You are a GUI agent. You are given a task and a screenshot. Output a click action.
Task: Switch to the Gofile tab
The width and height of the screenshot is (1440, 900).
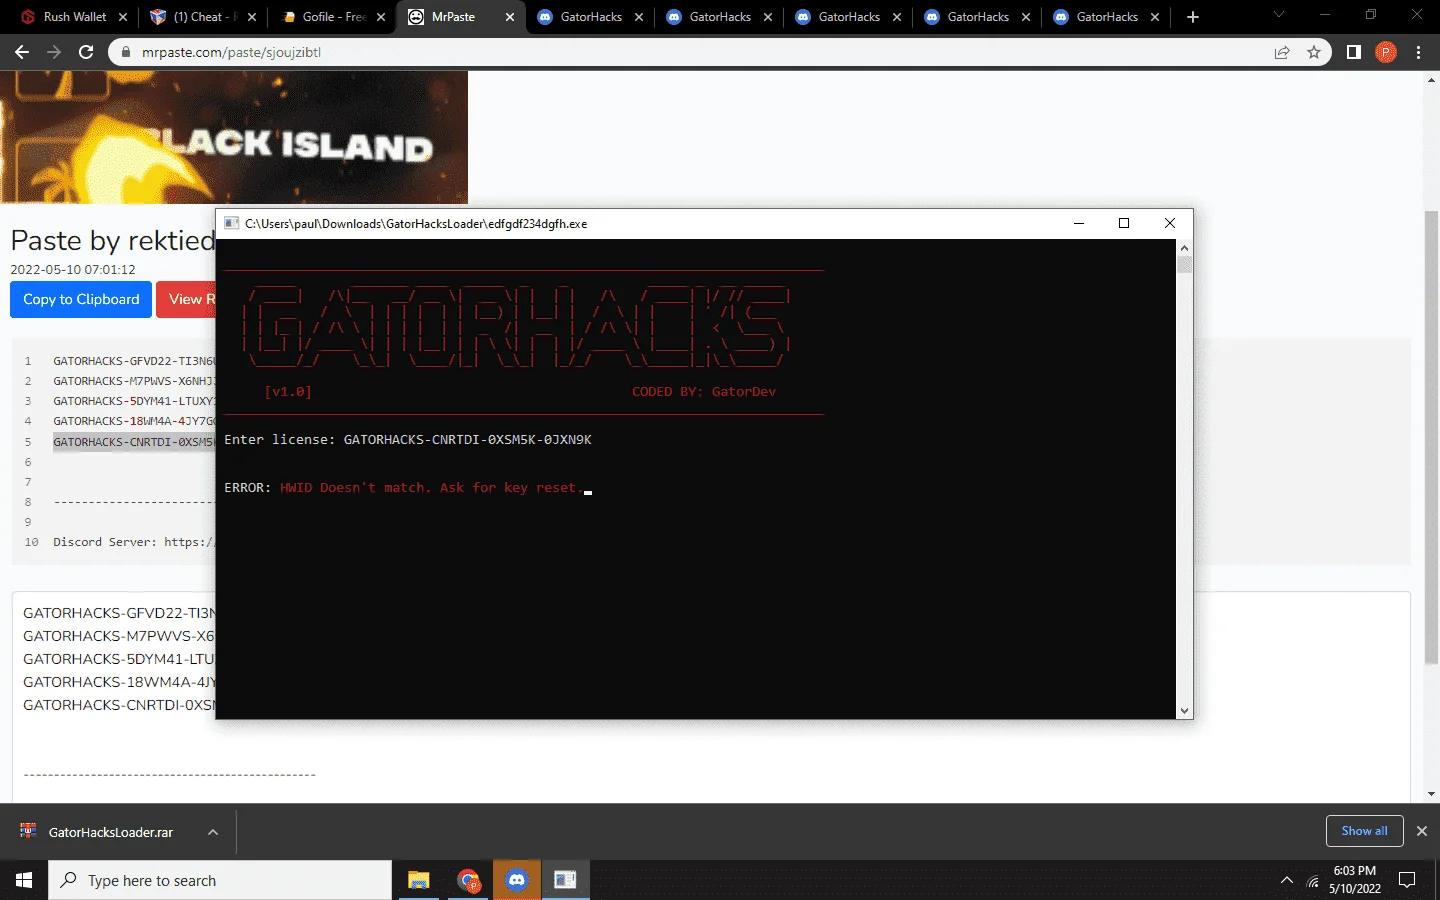(331, 17)
